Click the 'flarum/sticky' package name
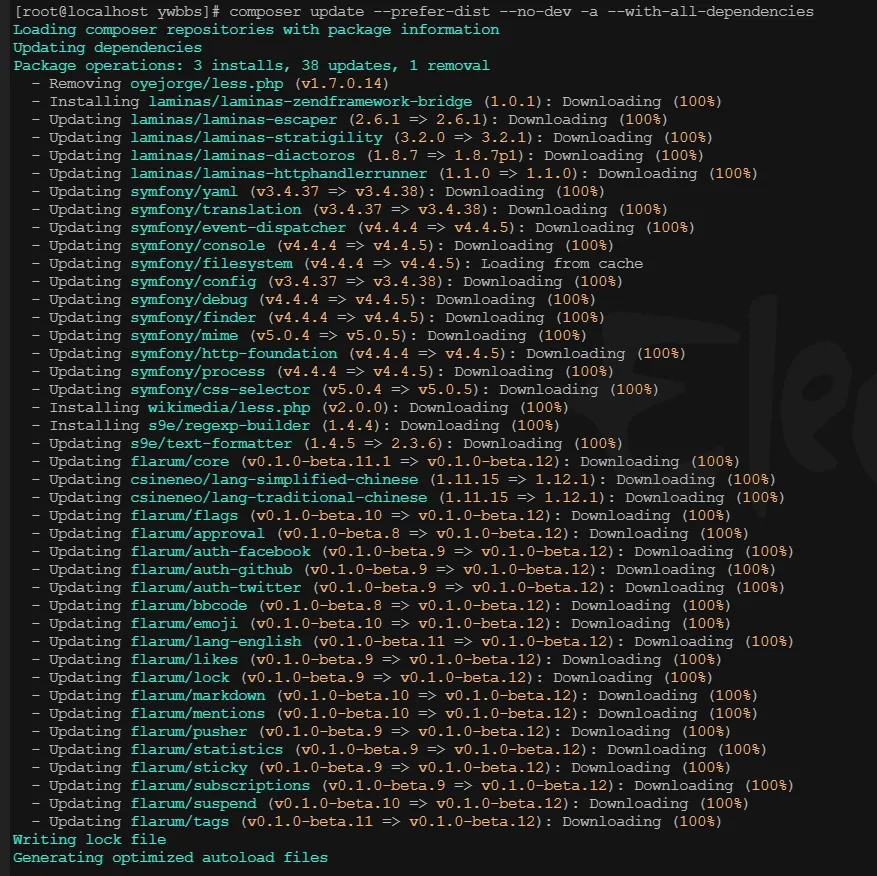 click(x=189, y=767)
